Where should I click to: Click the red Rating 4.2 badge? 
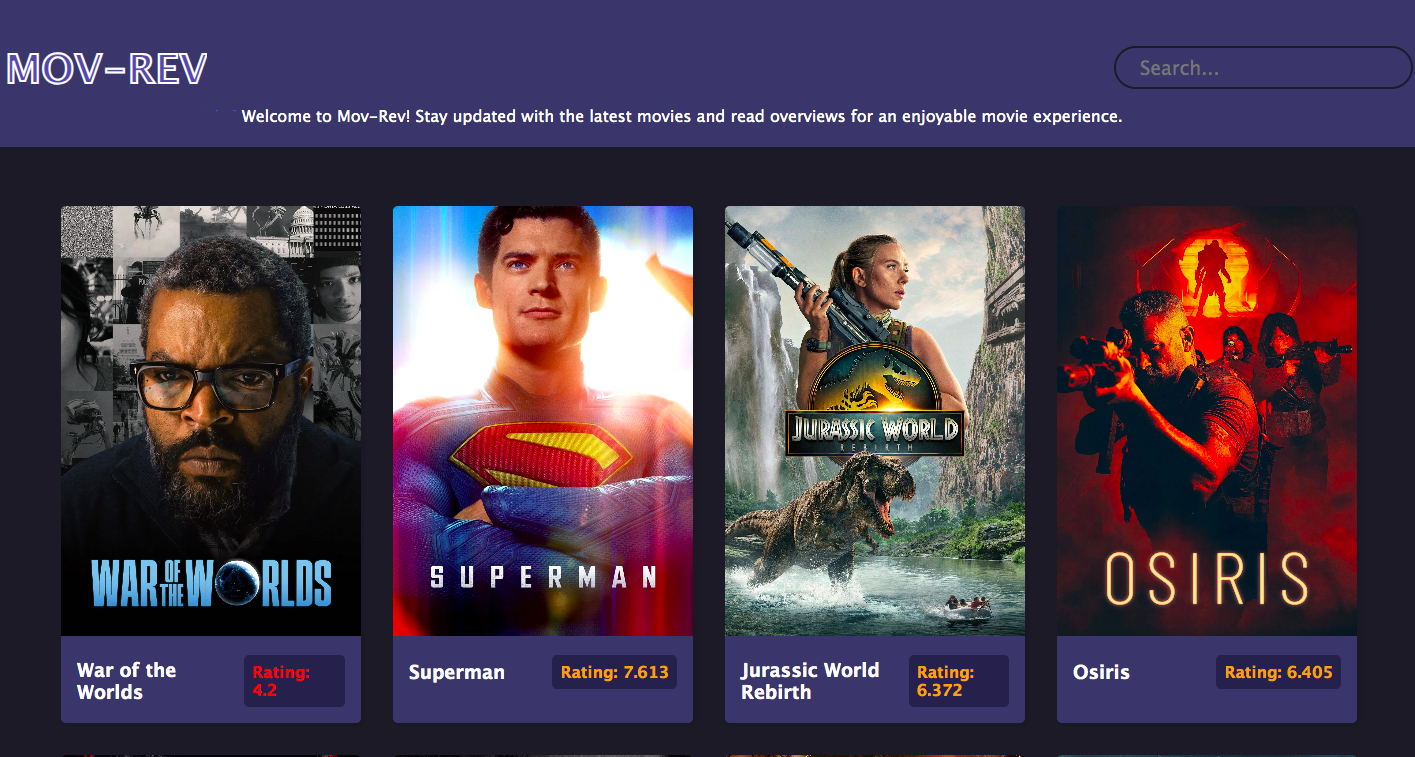294,681
